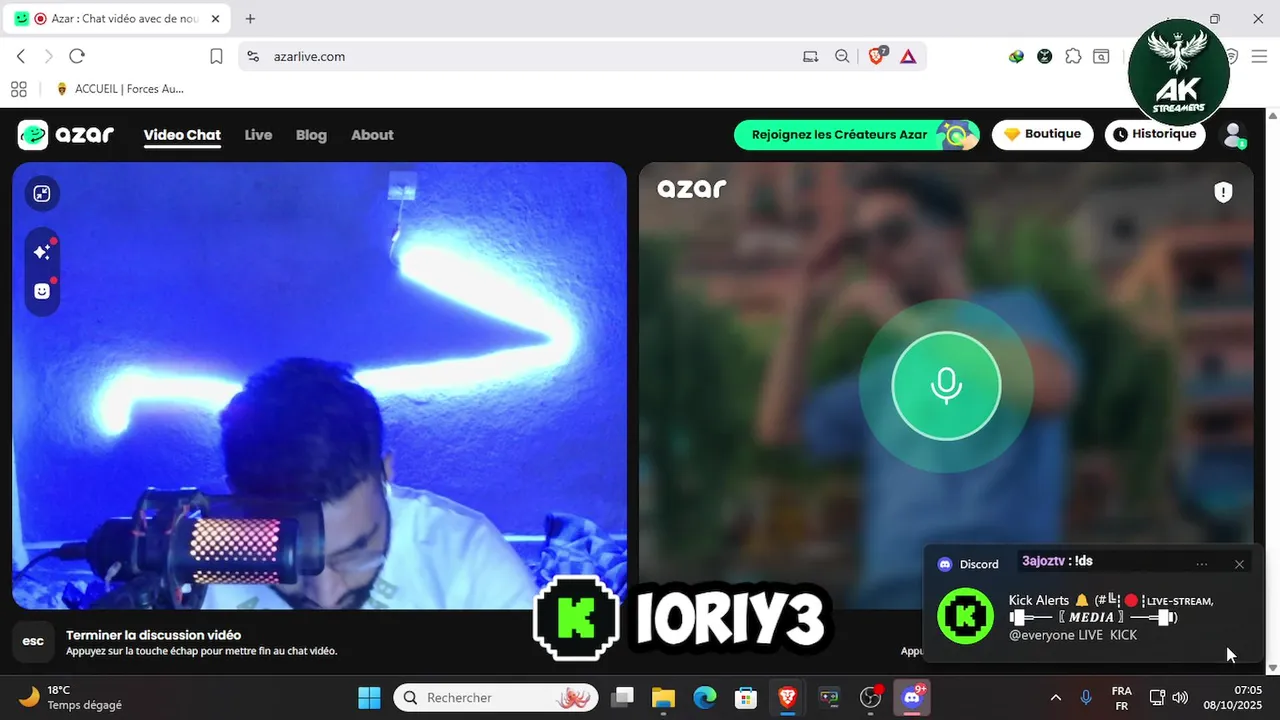
Task: Open the Azar logo home link
Action: tap(66, 135)
